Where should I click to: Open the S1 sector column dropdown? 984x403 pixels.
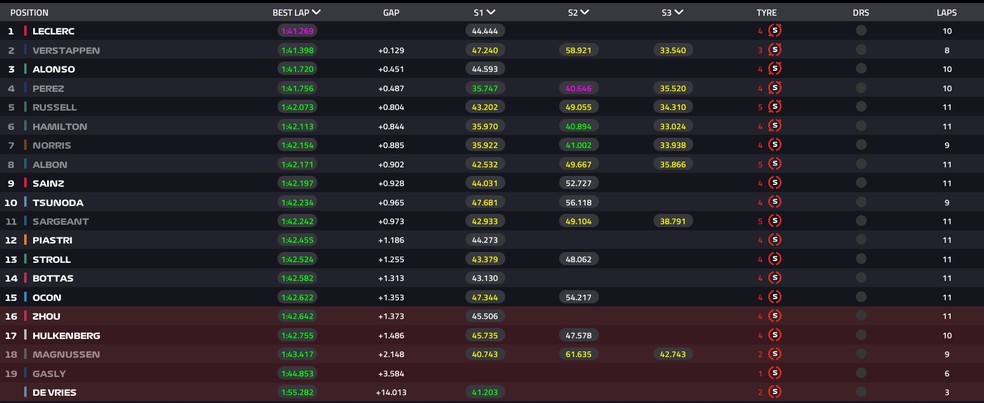coord(490,13)
